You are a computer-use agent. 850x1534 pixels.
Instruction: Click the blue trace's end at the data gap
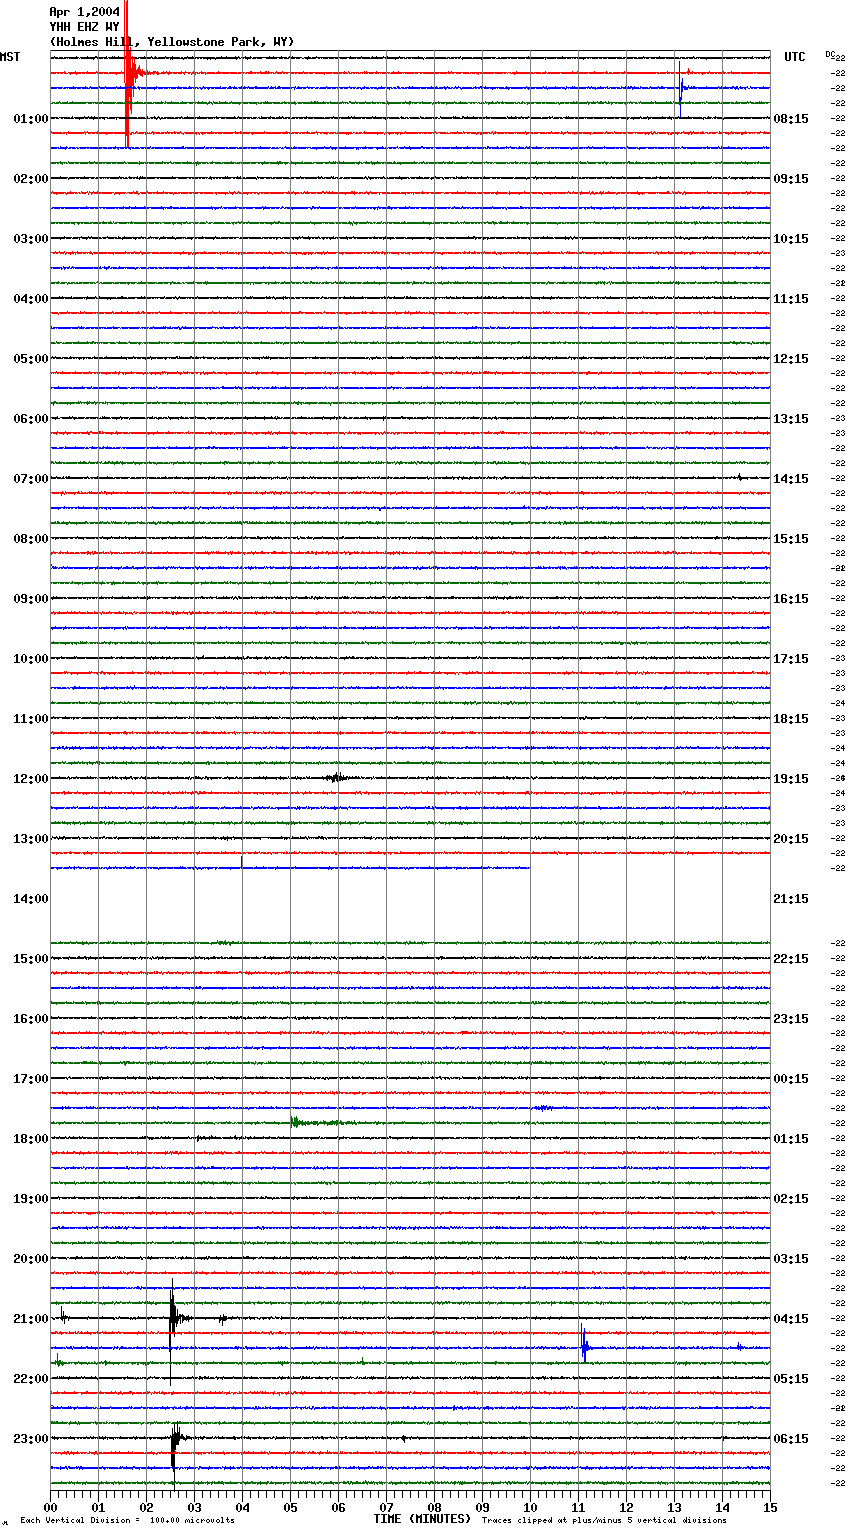529,868
